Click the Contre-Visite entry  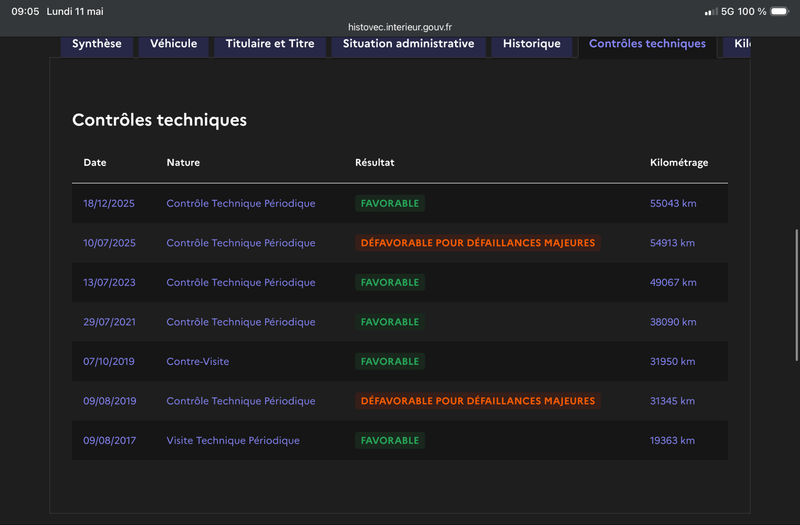coord(197,361)
